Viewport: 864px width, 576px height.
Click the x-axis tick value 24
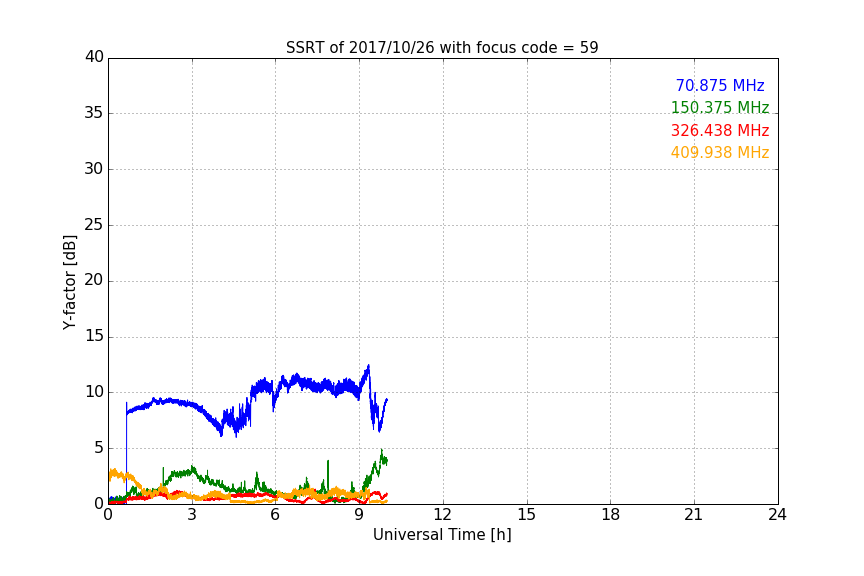(777, 515)
